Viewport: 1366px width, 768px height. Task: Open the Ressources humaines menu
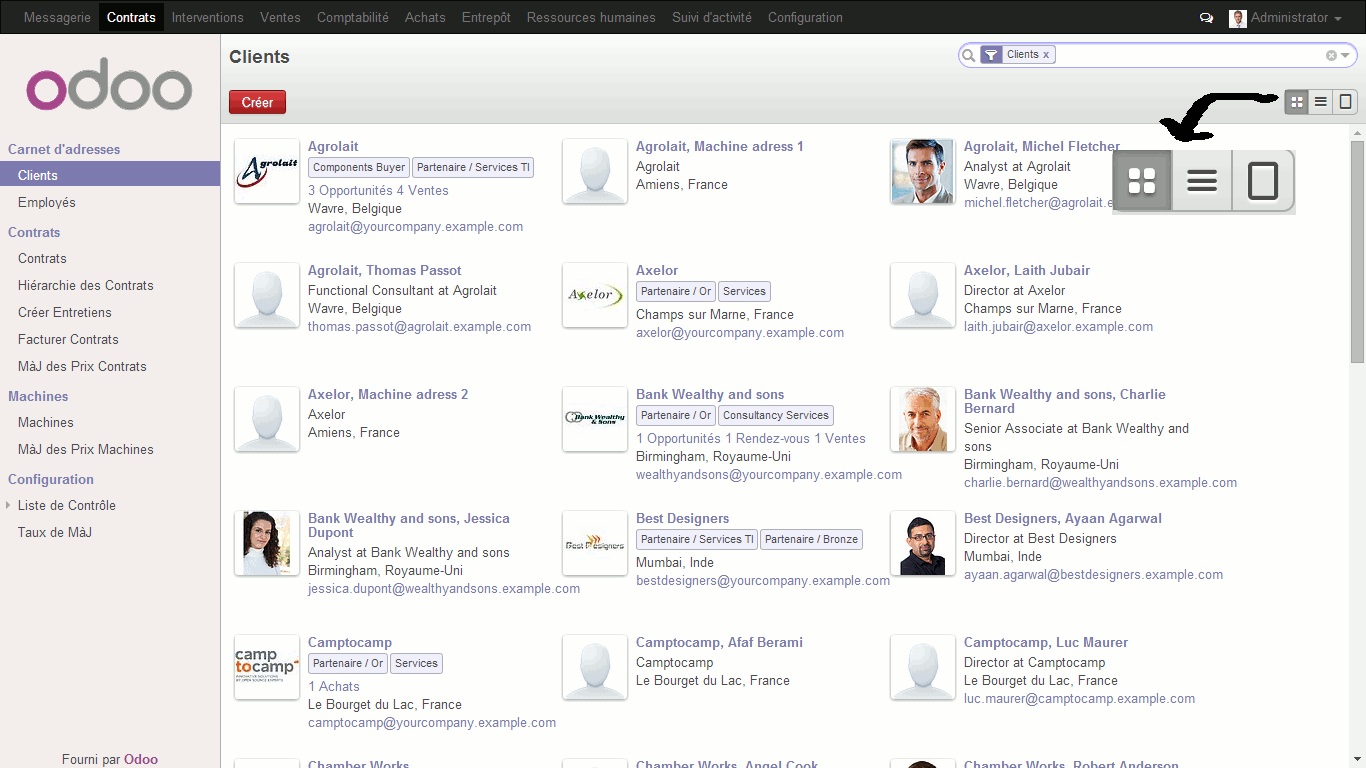point(591,17)
